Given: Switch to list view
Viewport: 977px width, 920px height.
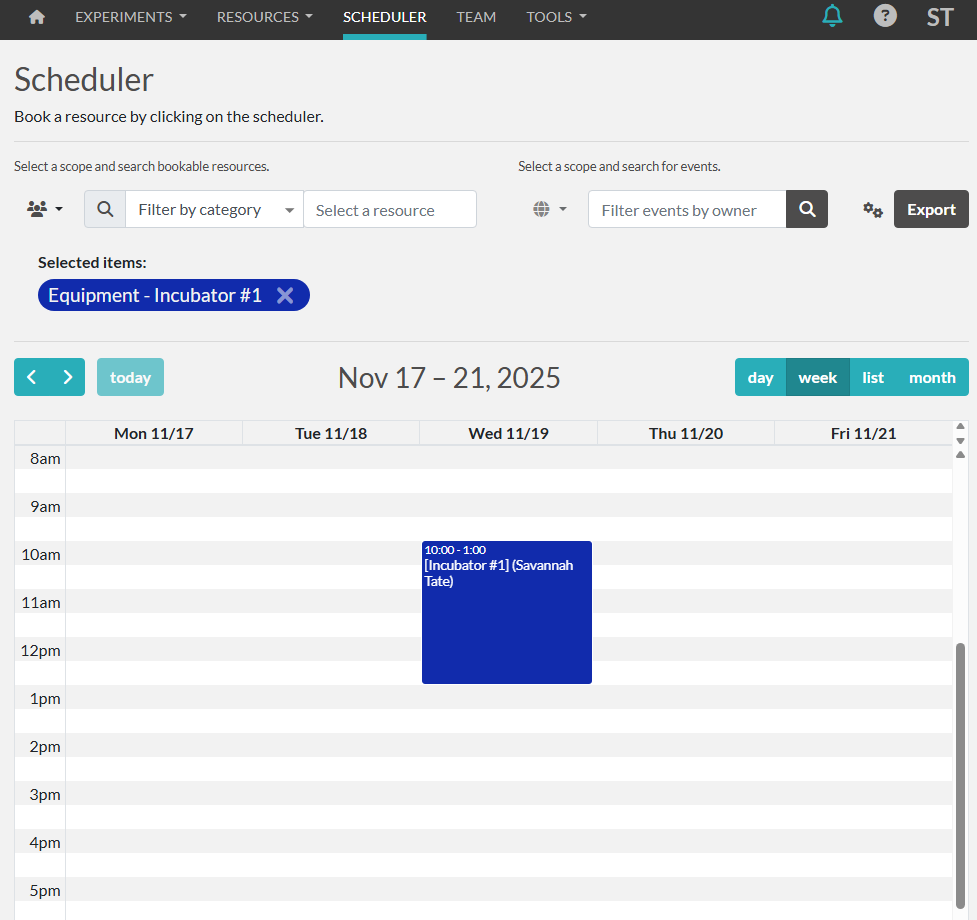Looking at the screenshot, I should pos(873,377).
